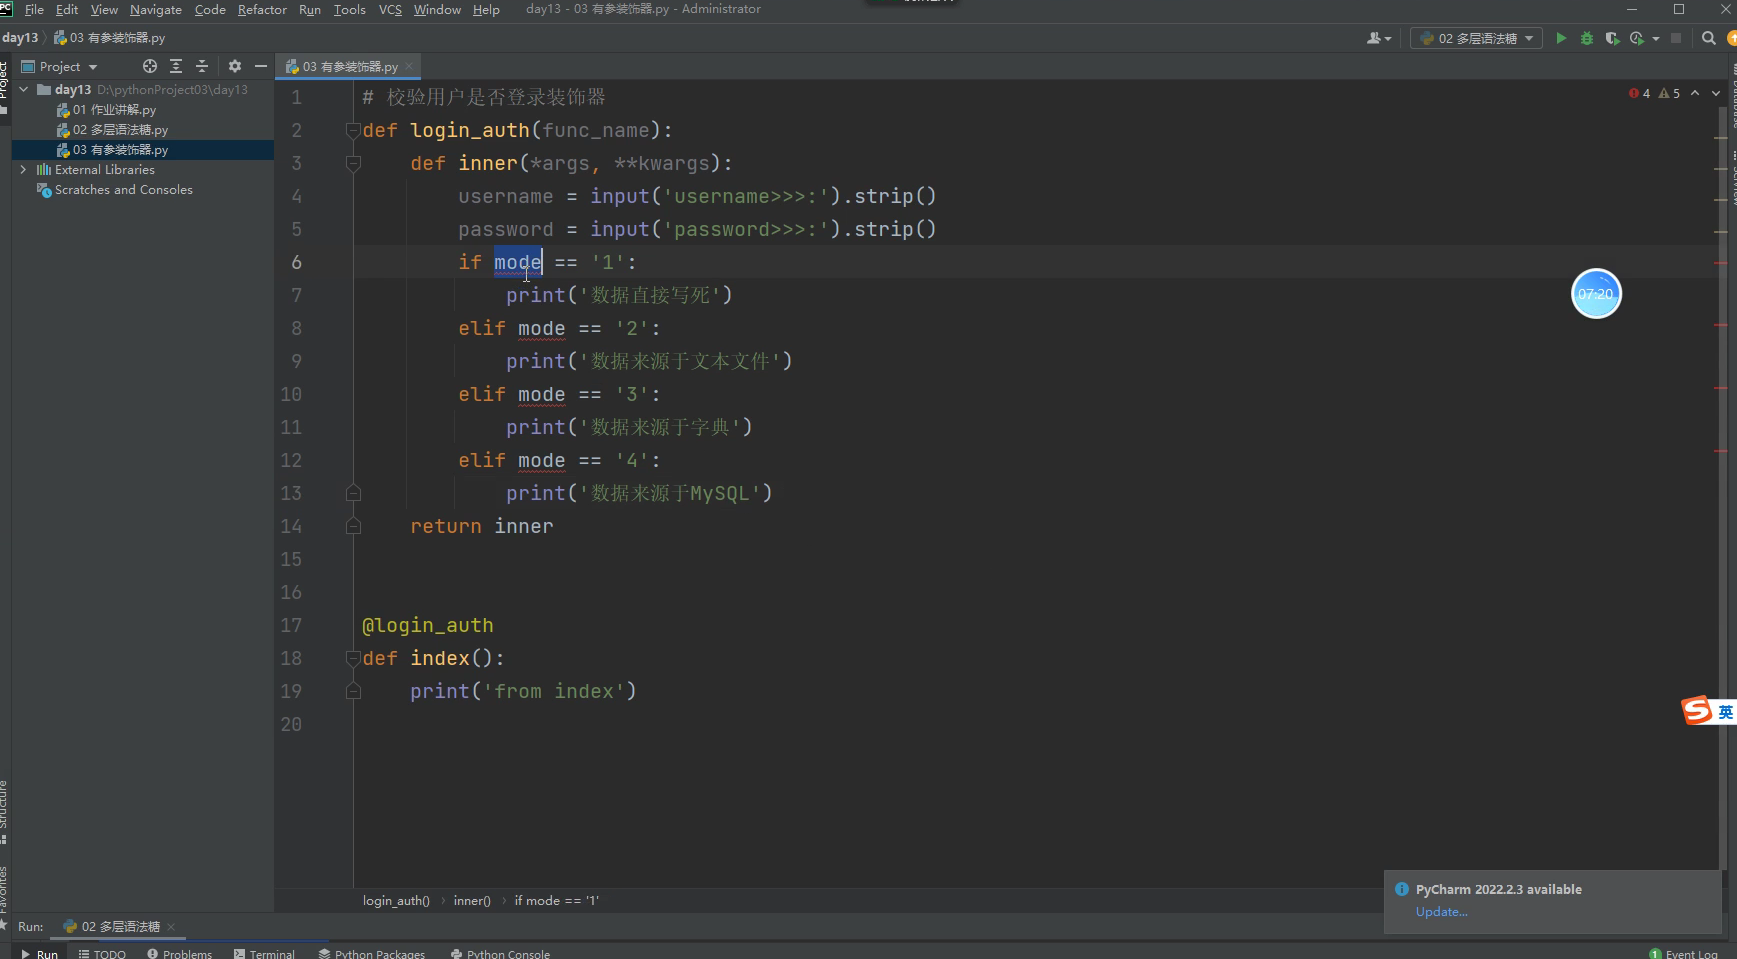1737x959 pixels.
Task: Jump to previous highlighted error arrow
Action: [x=1695, y=93]
